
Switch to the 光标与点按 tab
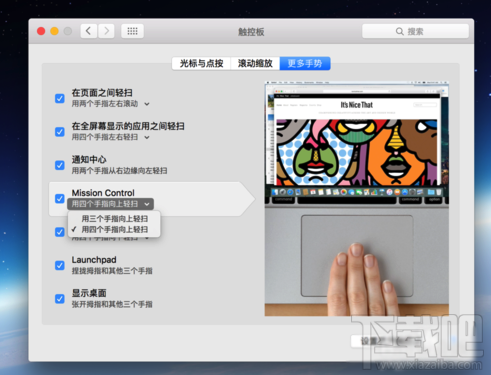201,63
